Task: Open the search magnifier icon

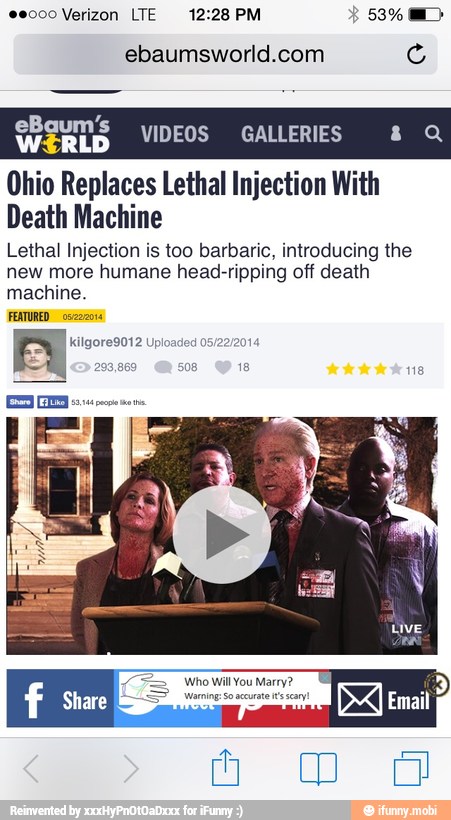Action: point(433,133)
